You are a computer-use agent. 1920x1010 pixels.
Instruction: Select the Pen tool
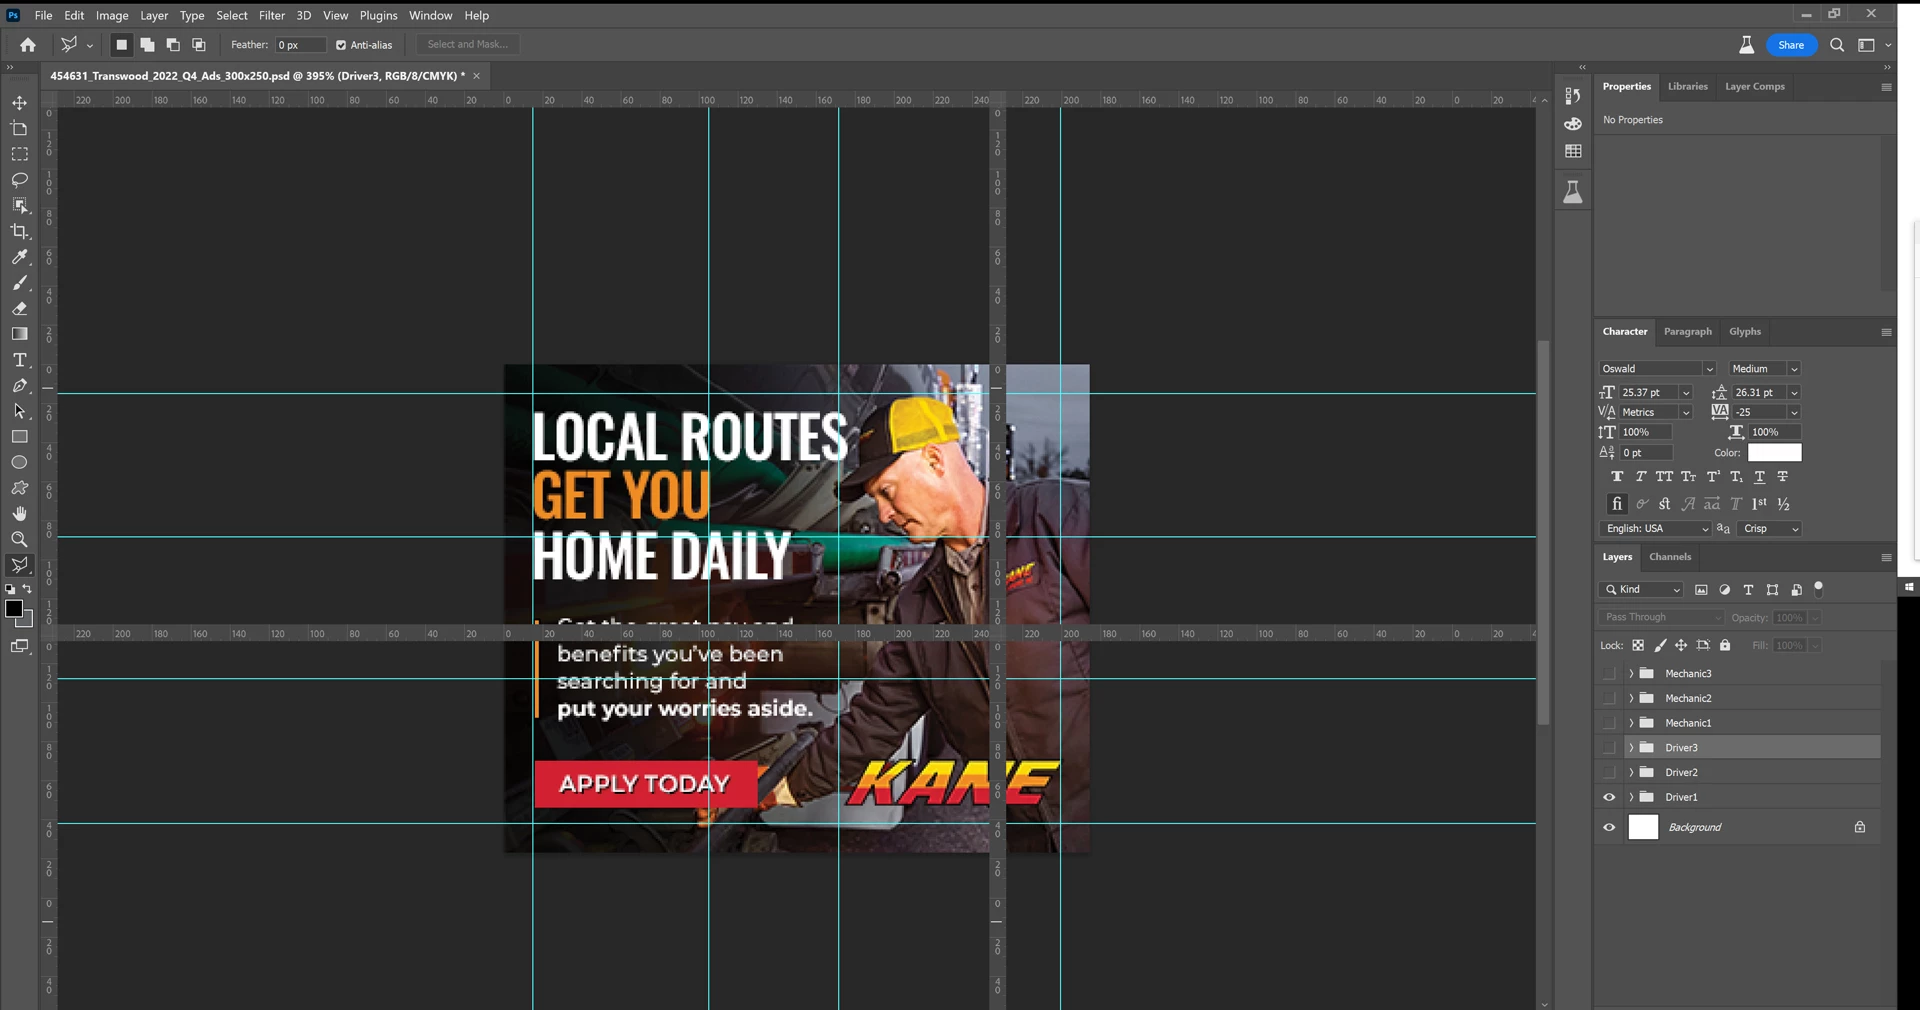point(19,386)
